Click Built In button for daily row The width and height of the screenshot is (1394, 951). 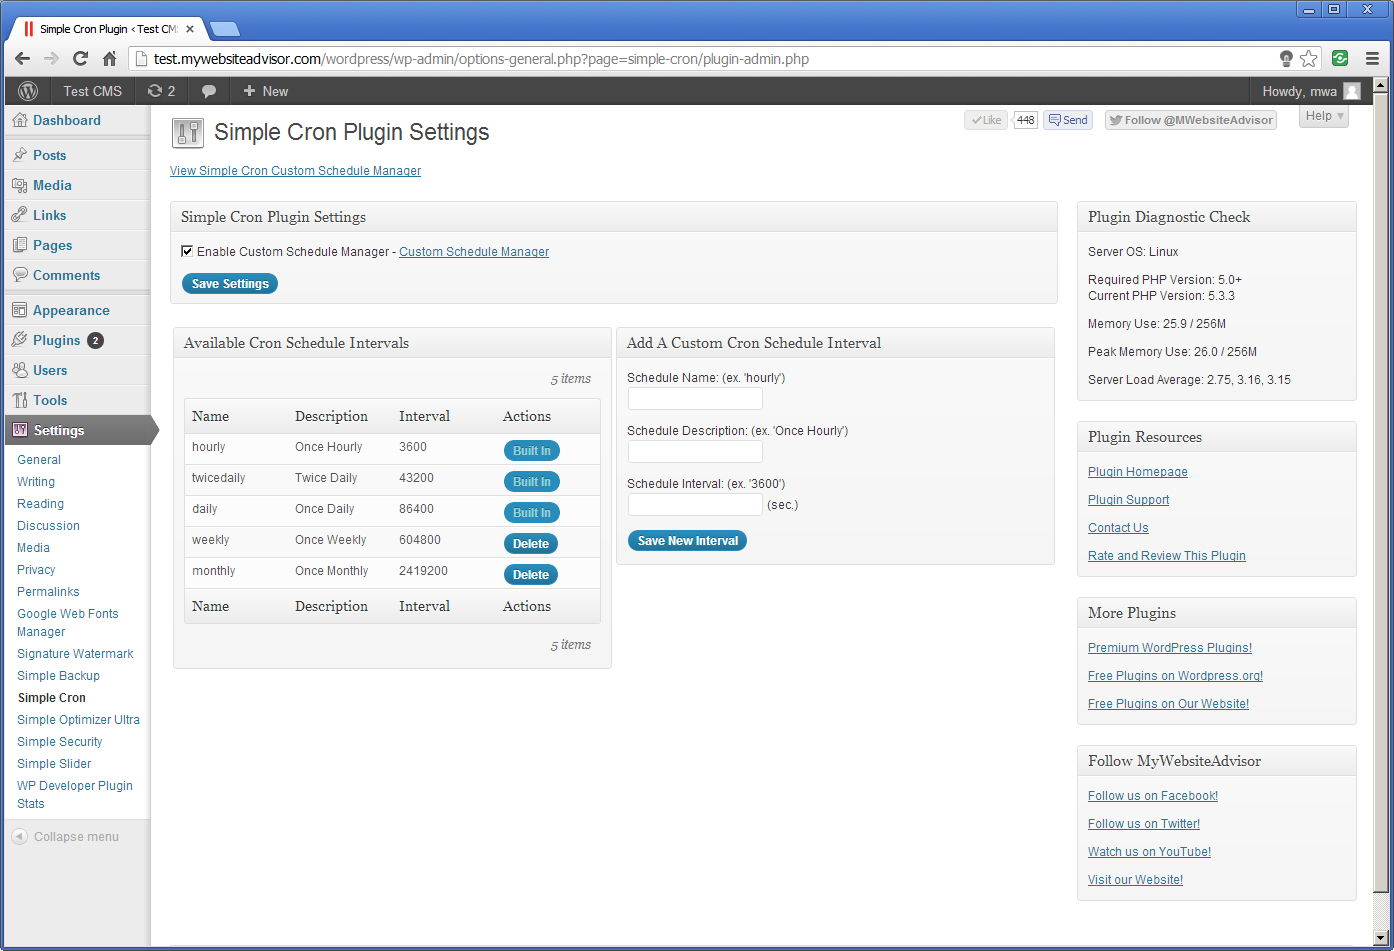531,513
